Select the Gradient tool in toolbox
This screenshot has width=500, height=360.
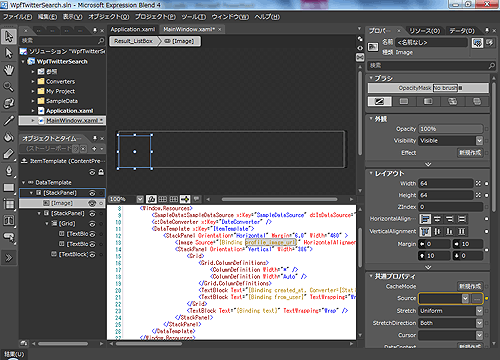pos(9,154)
